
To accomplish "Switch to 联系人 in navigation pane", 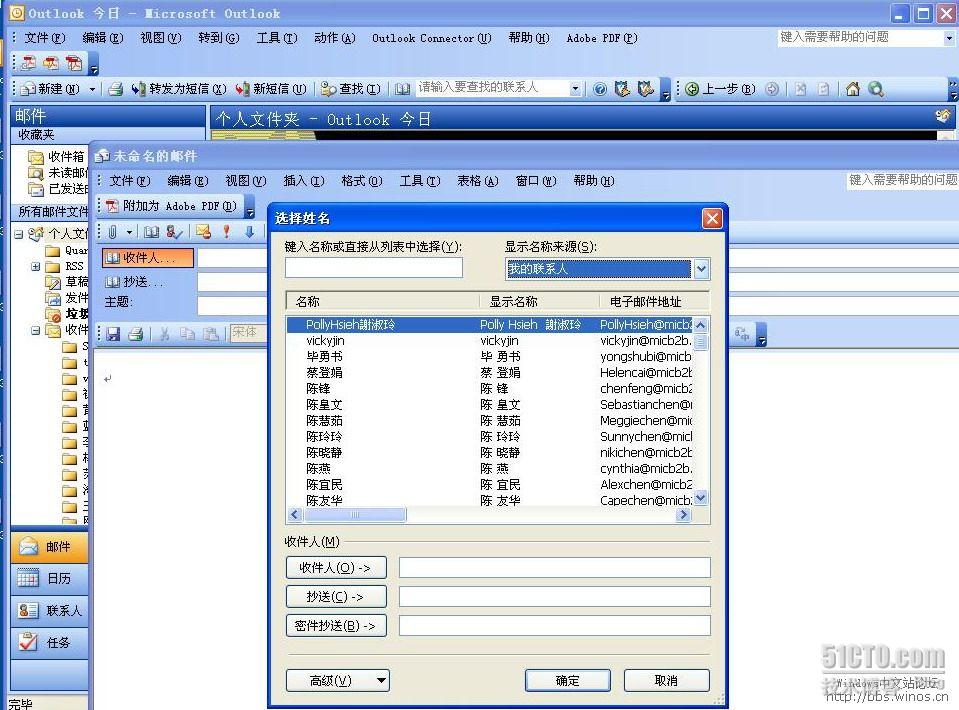I will tap(49, 610).
